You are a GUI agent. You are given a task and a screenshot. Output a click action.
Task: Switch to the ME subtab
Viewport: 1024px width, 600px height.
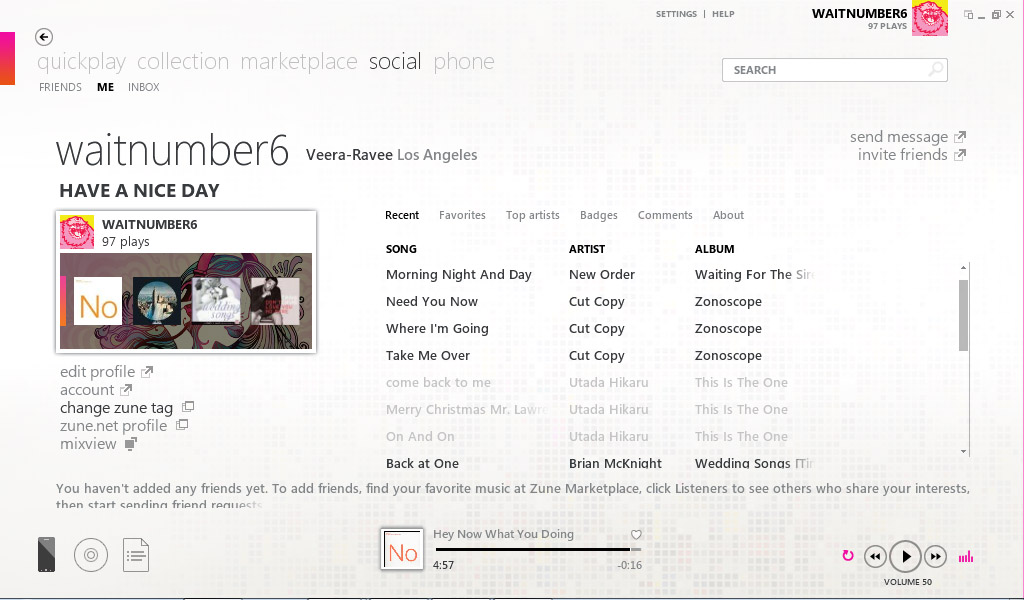coord(106,87)
